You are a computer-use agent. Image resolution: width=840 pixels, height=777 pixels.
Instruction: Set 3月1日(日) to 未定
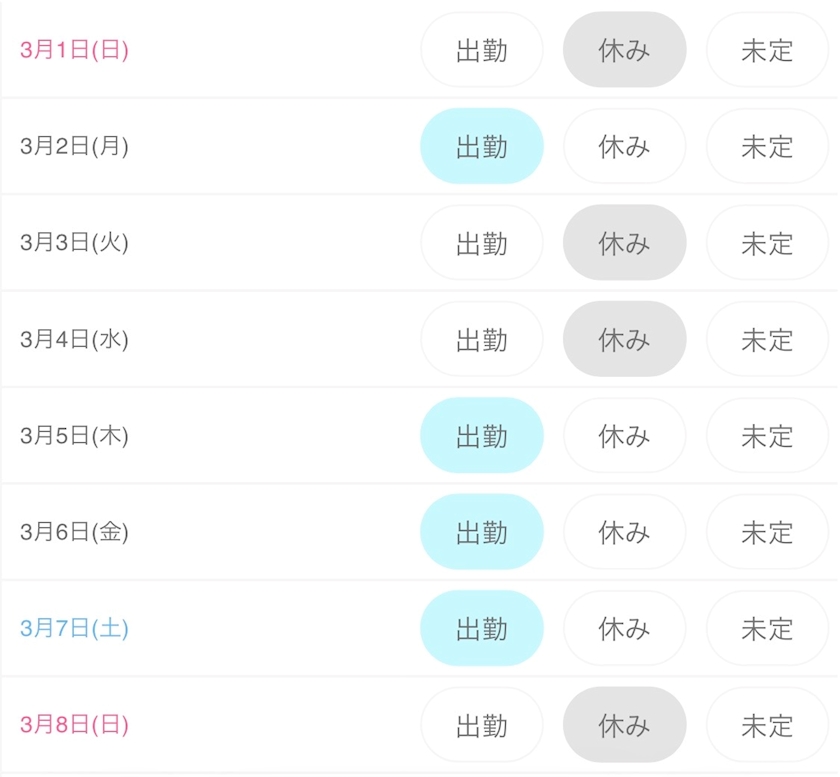coord(767,51)
